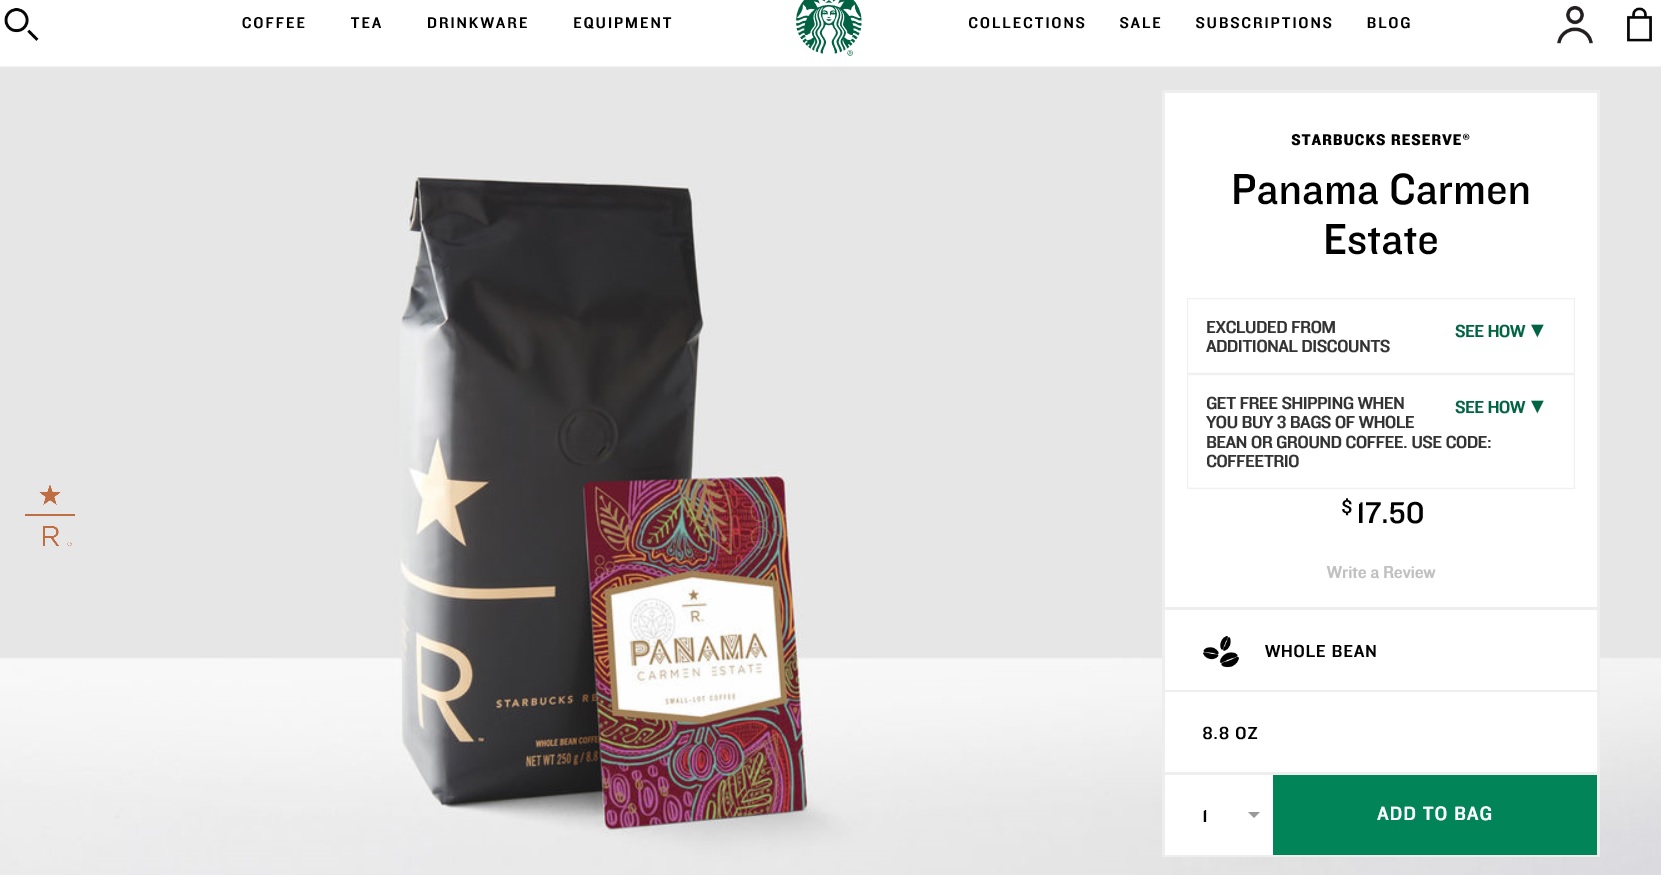The image size is (1661, 875).
Task: Click the Starbucks siren logo
Action: pyautogui.click(x=829, y=26)
